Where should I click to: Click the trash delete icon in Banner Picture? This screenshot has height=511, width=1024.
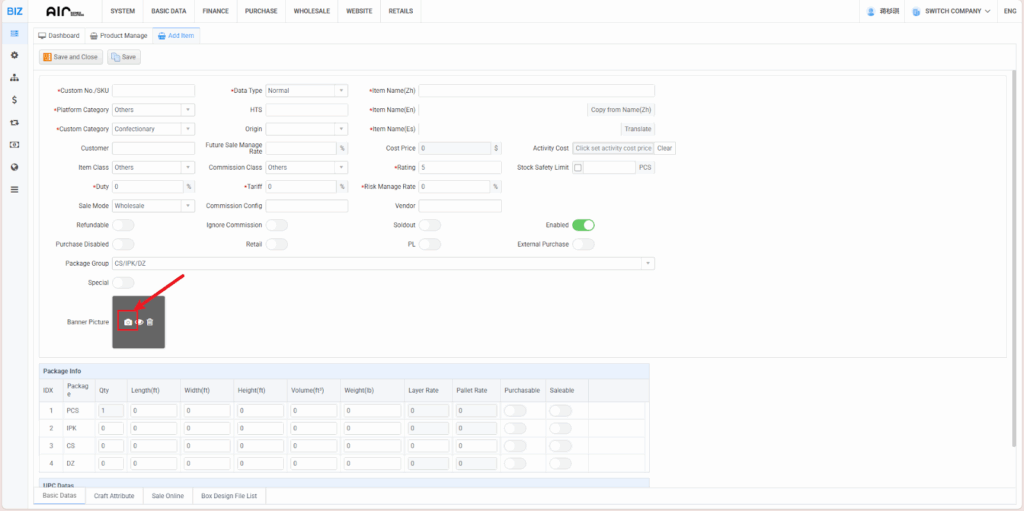click(x=150, y=322)
